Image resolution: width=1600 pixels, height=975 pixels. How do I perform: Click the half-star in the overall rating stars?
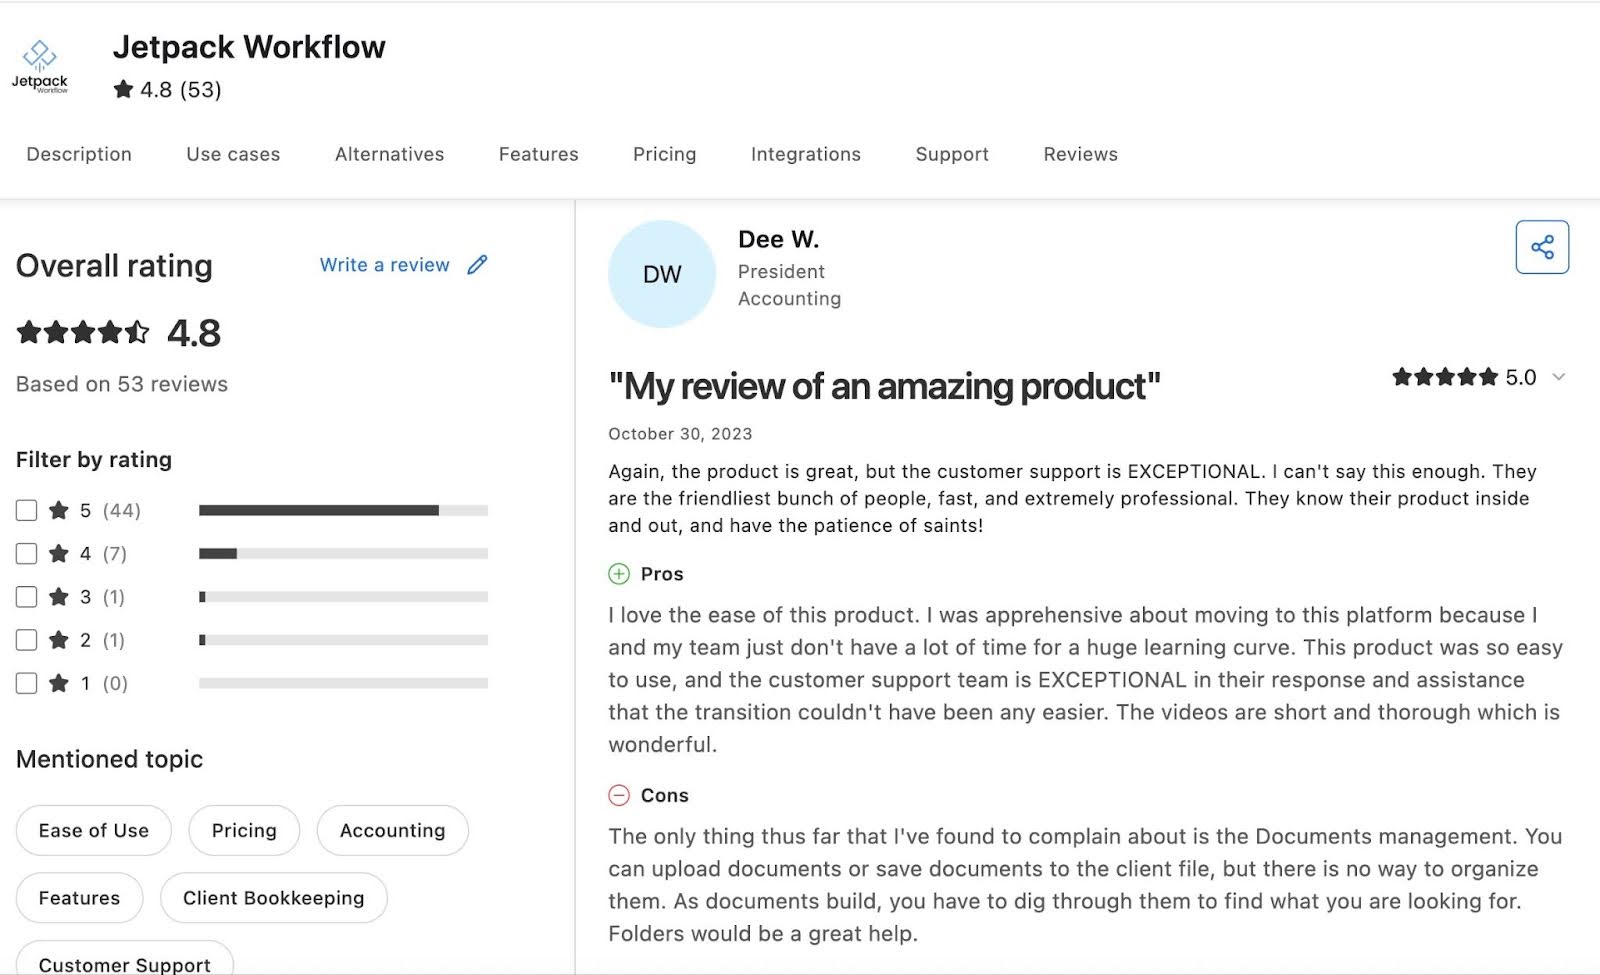[137, 332]
